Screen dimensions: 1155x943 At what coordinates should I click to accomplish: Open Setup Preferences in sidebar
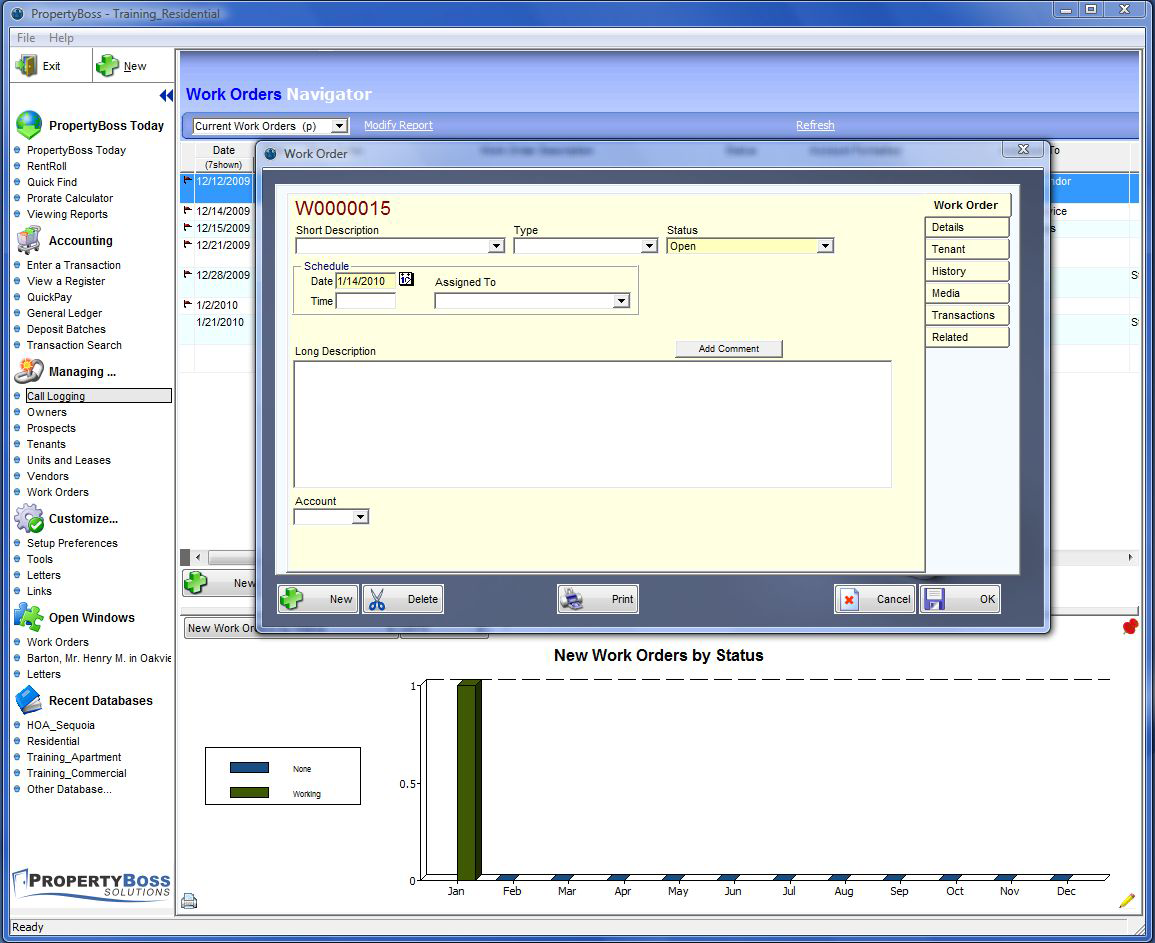(72, 543)
